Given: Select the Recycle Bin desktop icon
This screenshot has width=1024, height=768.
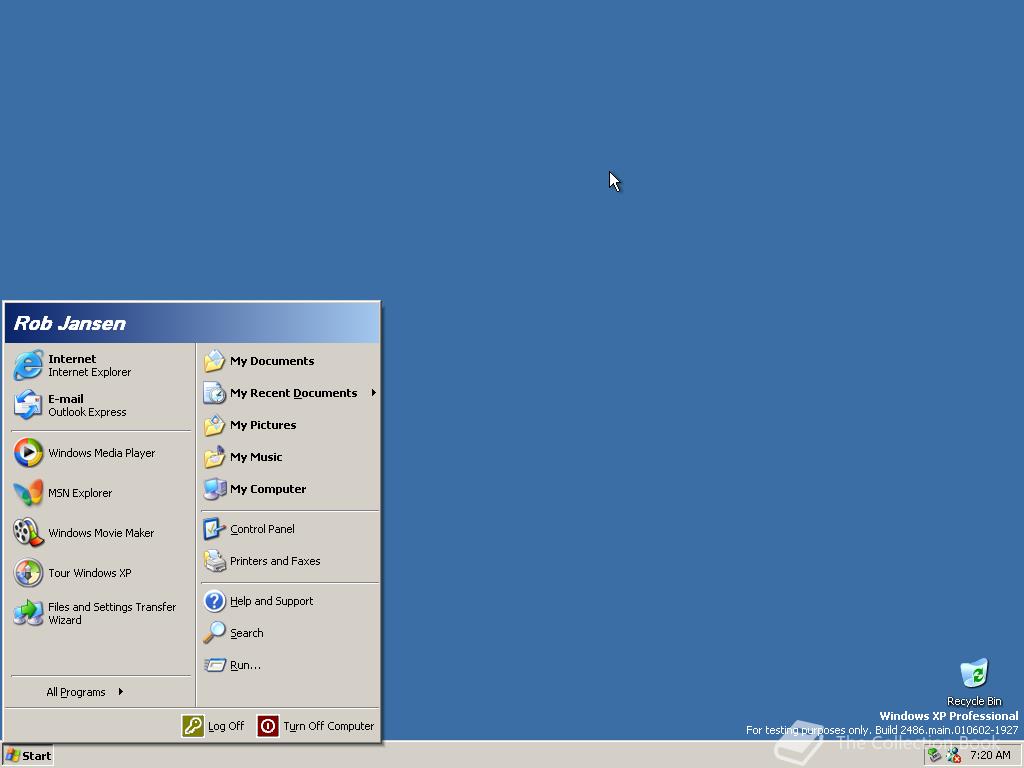Looking at the screenshot, I should [x=974, y=673].
